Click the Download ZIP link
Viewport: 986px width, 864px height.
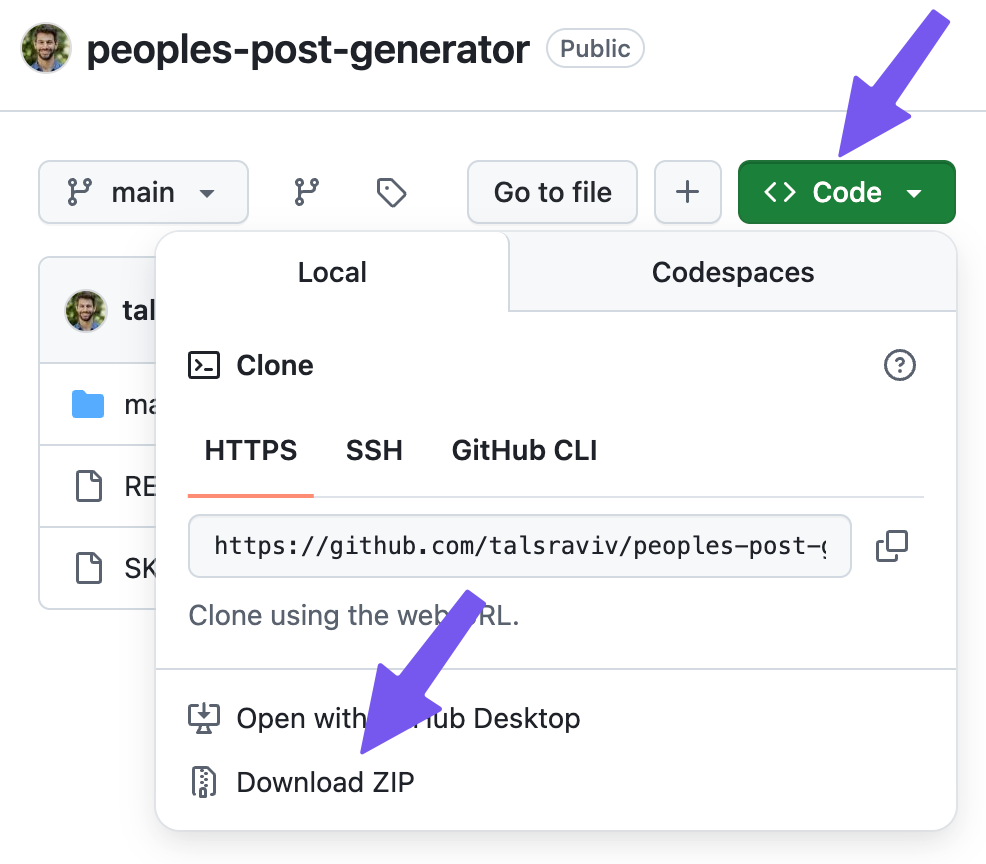pyautogui.click(x=325, y=781)
